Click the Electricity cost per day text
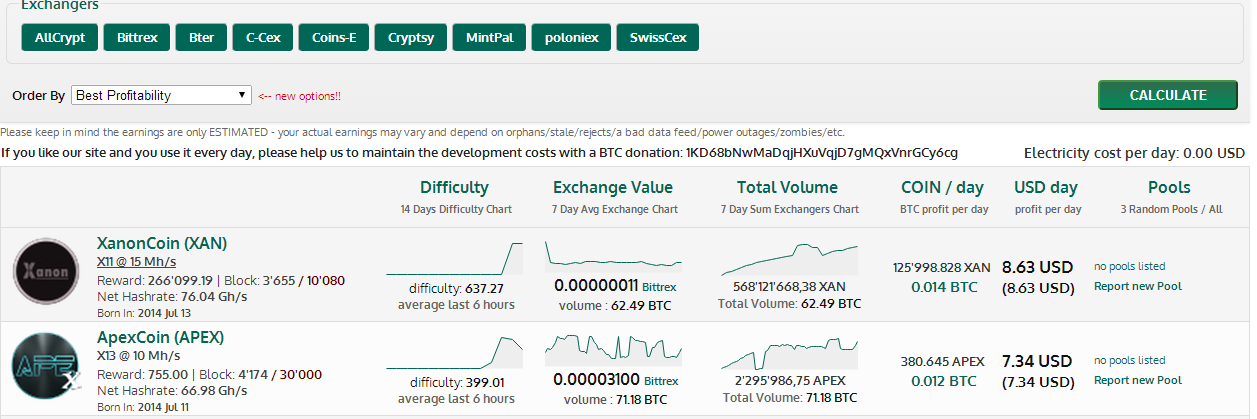The width and height of the screenshot is (1257, 419). [1134, 153]
